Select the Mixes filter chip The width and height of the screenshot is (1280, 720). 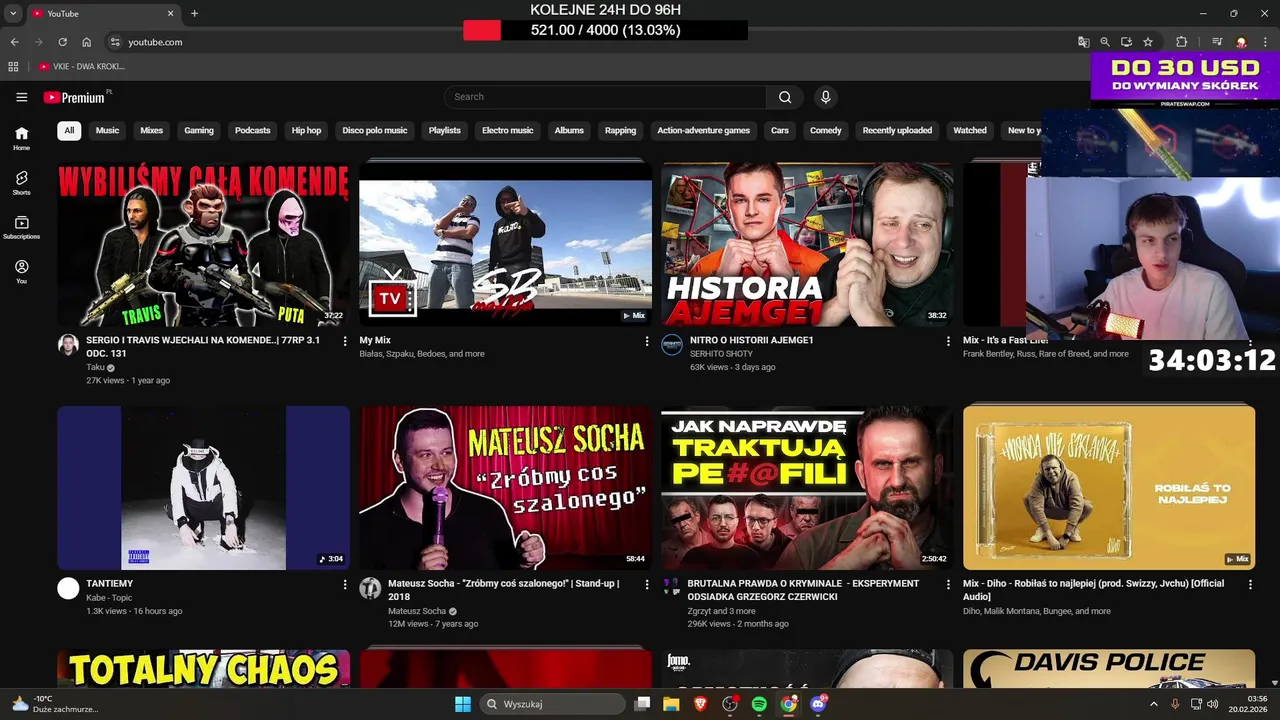point(151,130)
